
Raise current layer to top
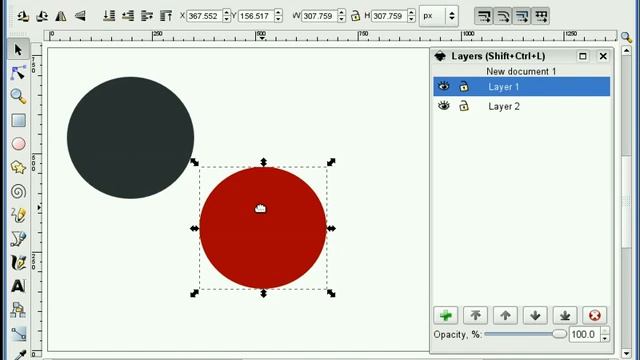click(476, 315)
